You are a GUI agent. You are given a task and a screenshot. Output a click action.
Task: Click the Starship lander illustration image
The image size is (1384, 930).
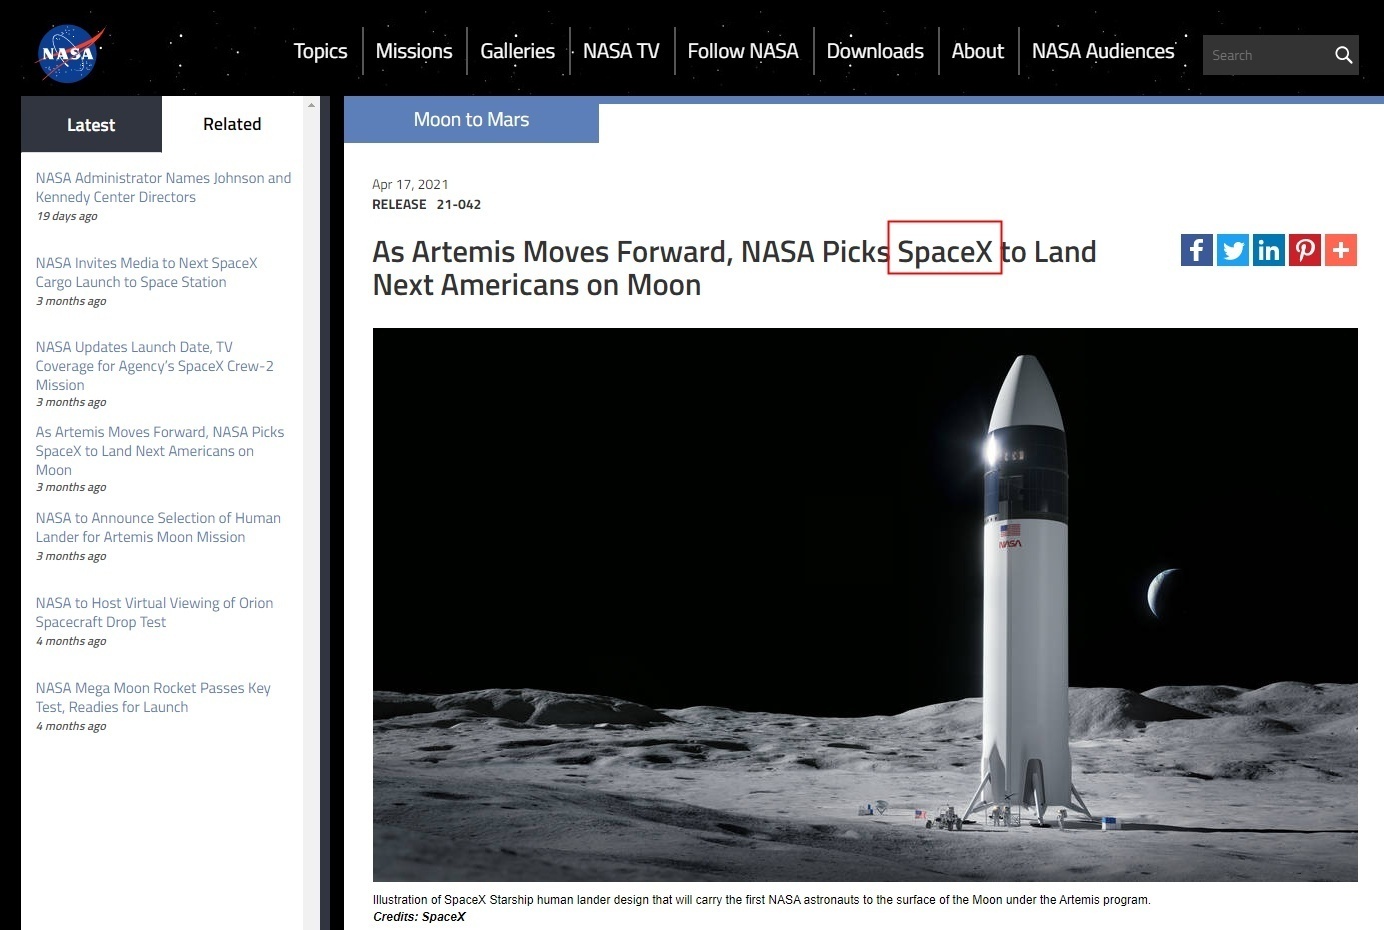pos(865,604)
